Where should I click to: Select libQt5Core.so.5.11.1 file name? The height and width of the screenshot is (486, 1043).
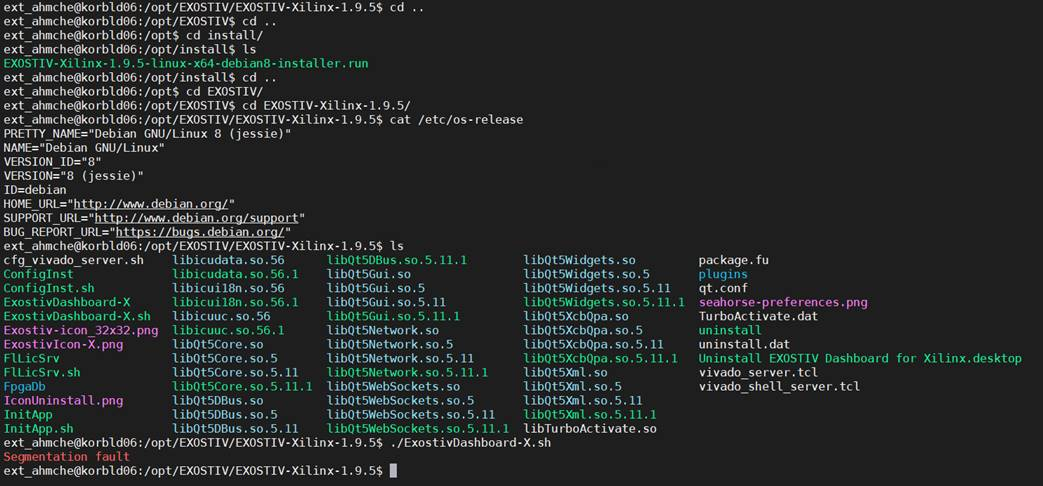point(242,386)
